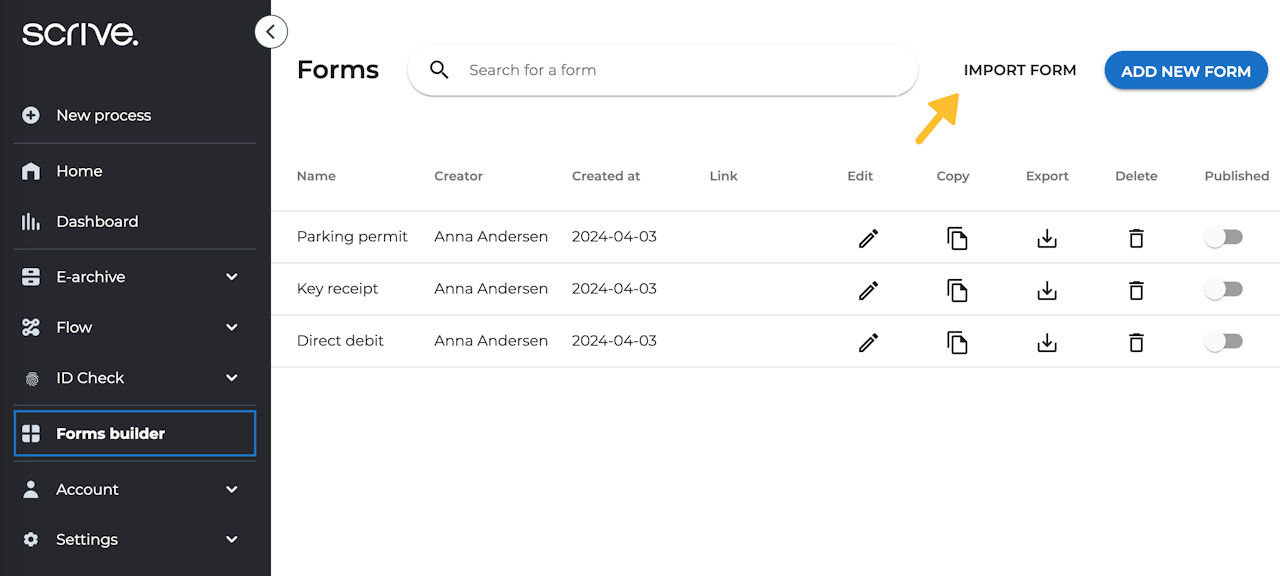The height and width of the screenshot is (576, 1280).
Task: Collapse the sidebar with the arrow button
Action: click(x=271, y=32)
